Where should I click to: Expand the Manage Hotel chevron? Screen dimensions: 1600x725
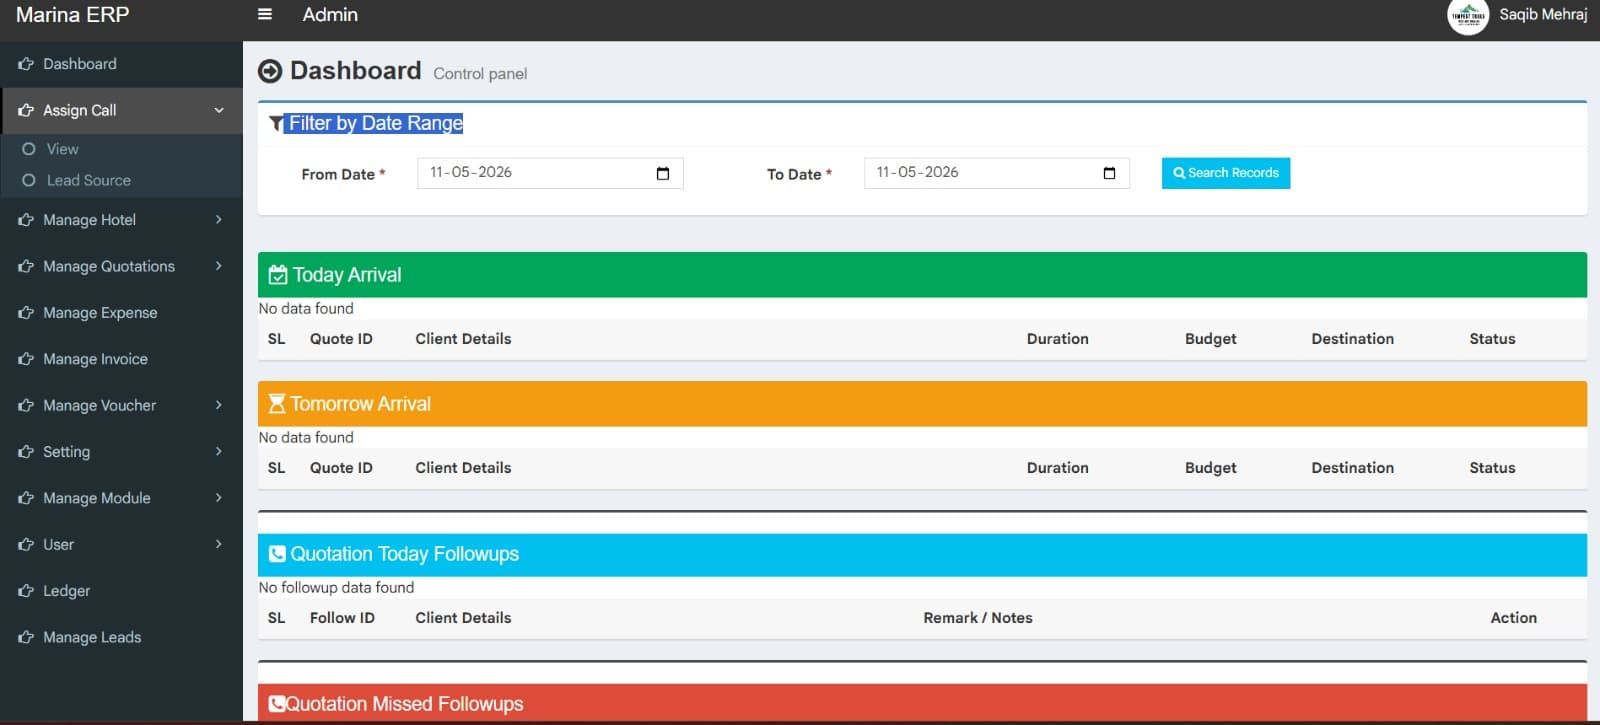click(x=219, y=219)
